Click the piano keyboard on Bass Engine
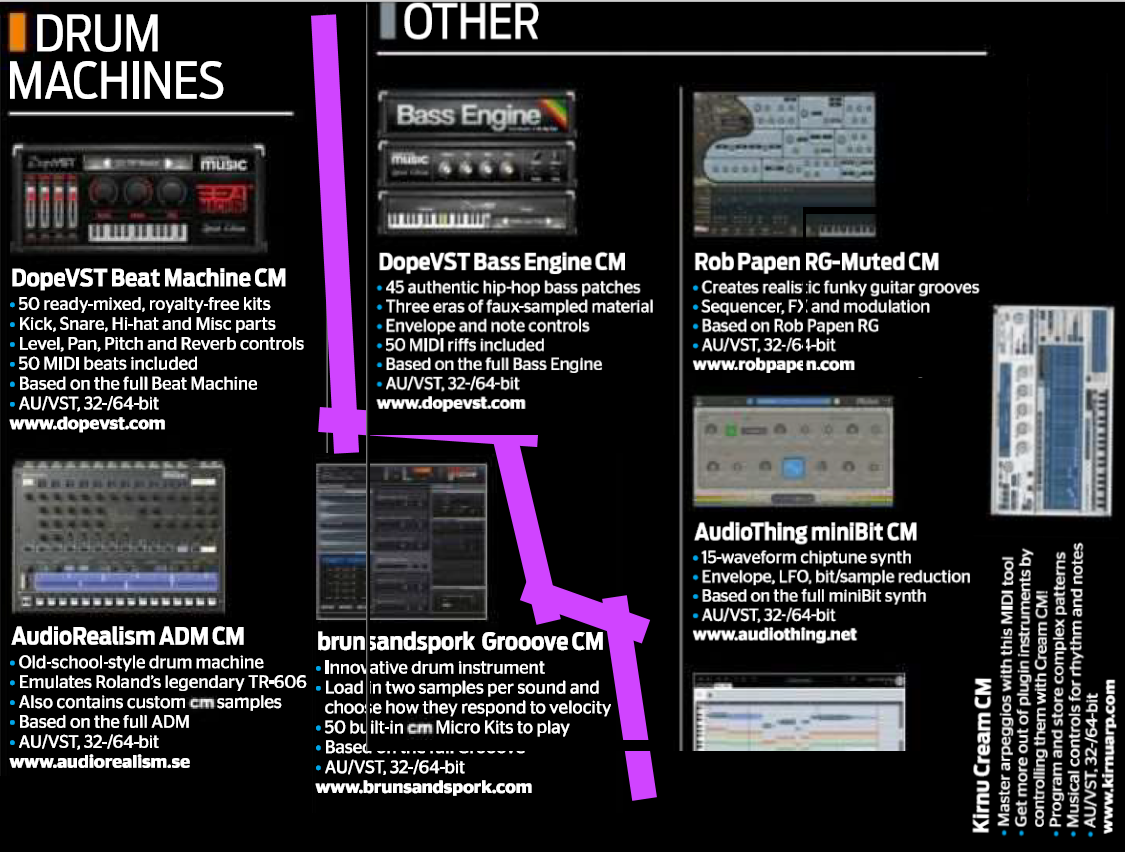 (476, 214)
